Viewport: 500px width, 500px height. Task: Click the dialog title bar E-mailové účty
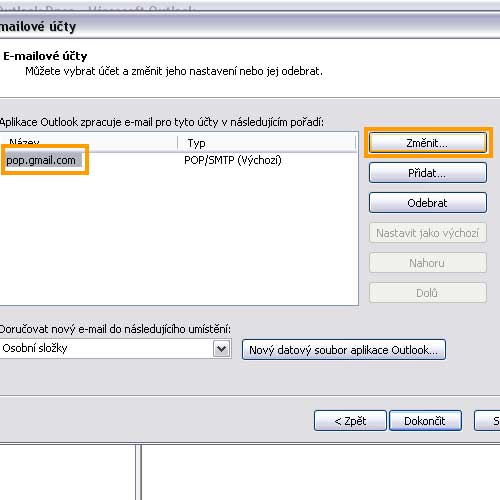pos(250,26)
